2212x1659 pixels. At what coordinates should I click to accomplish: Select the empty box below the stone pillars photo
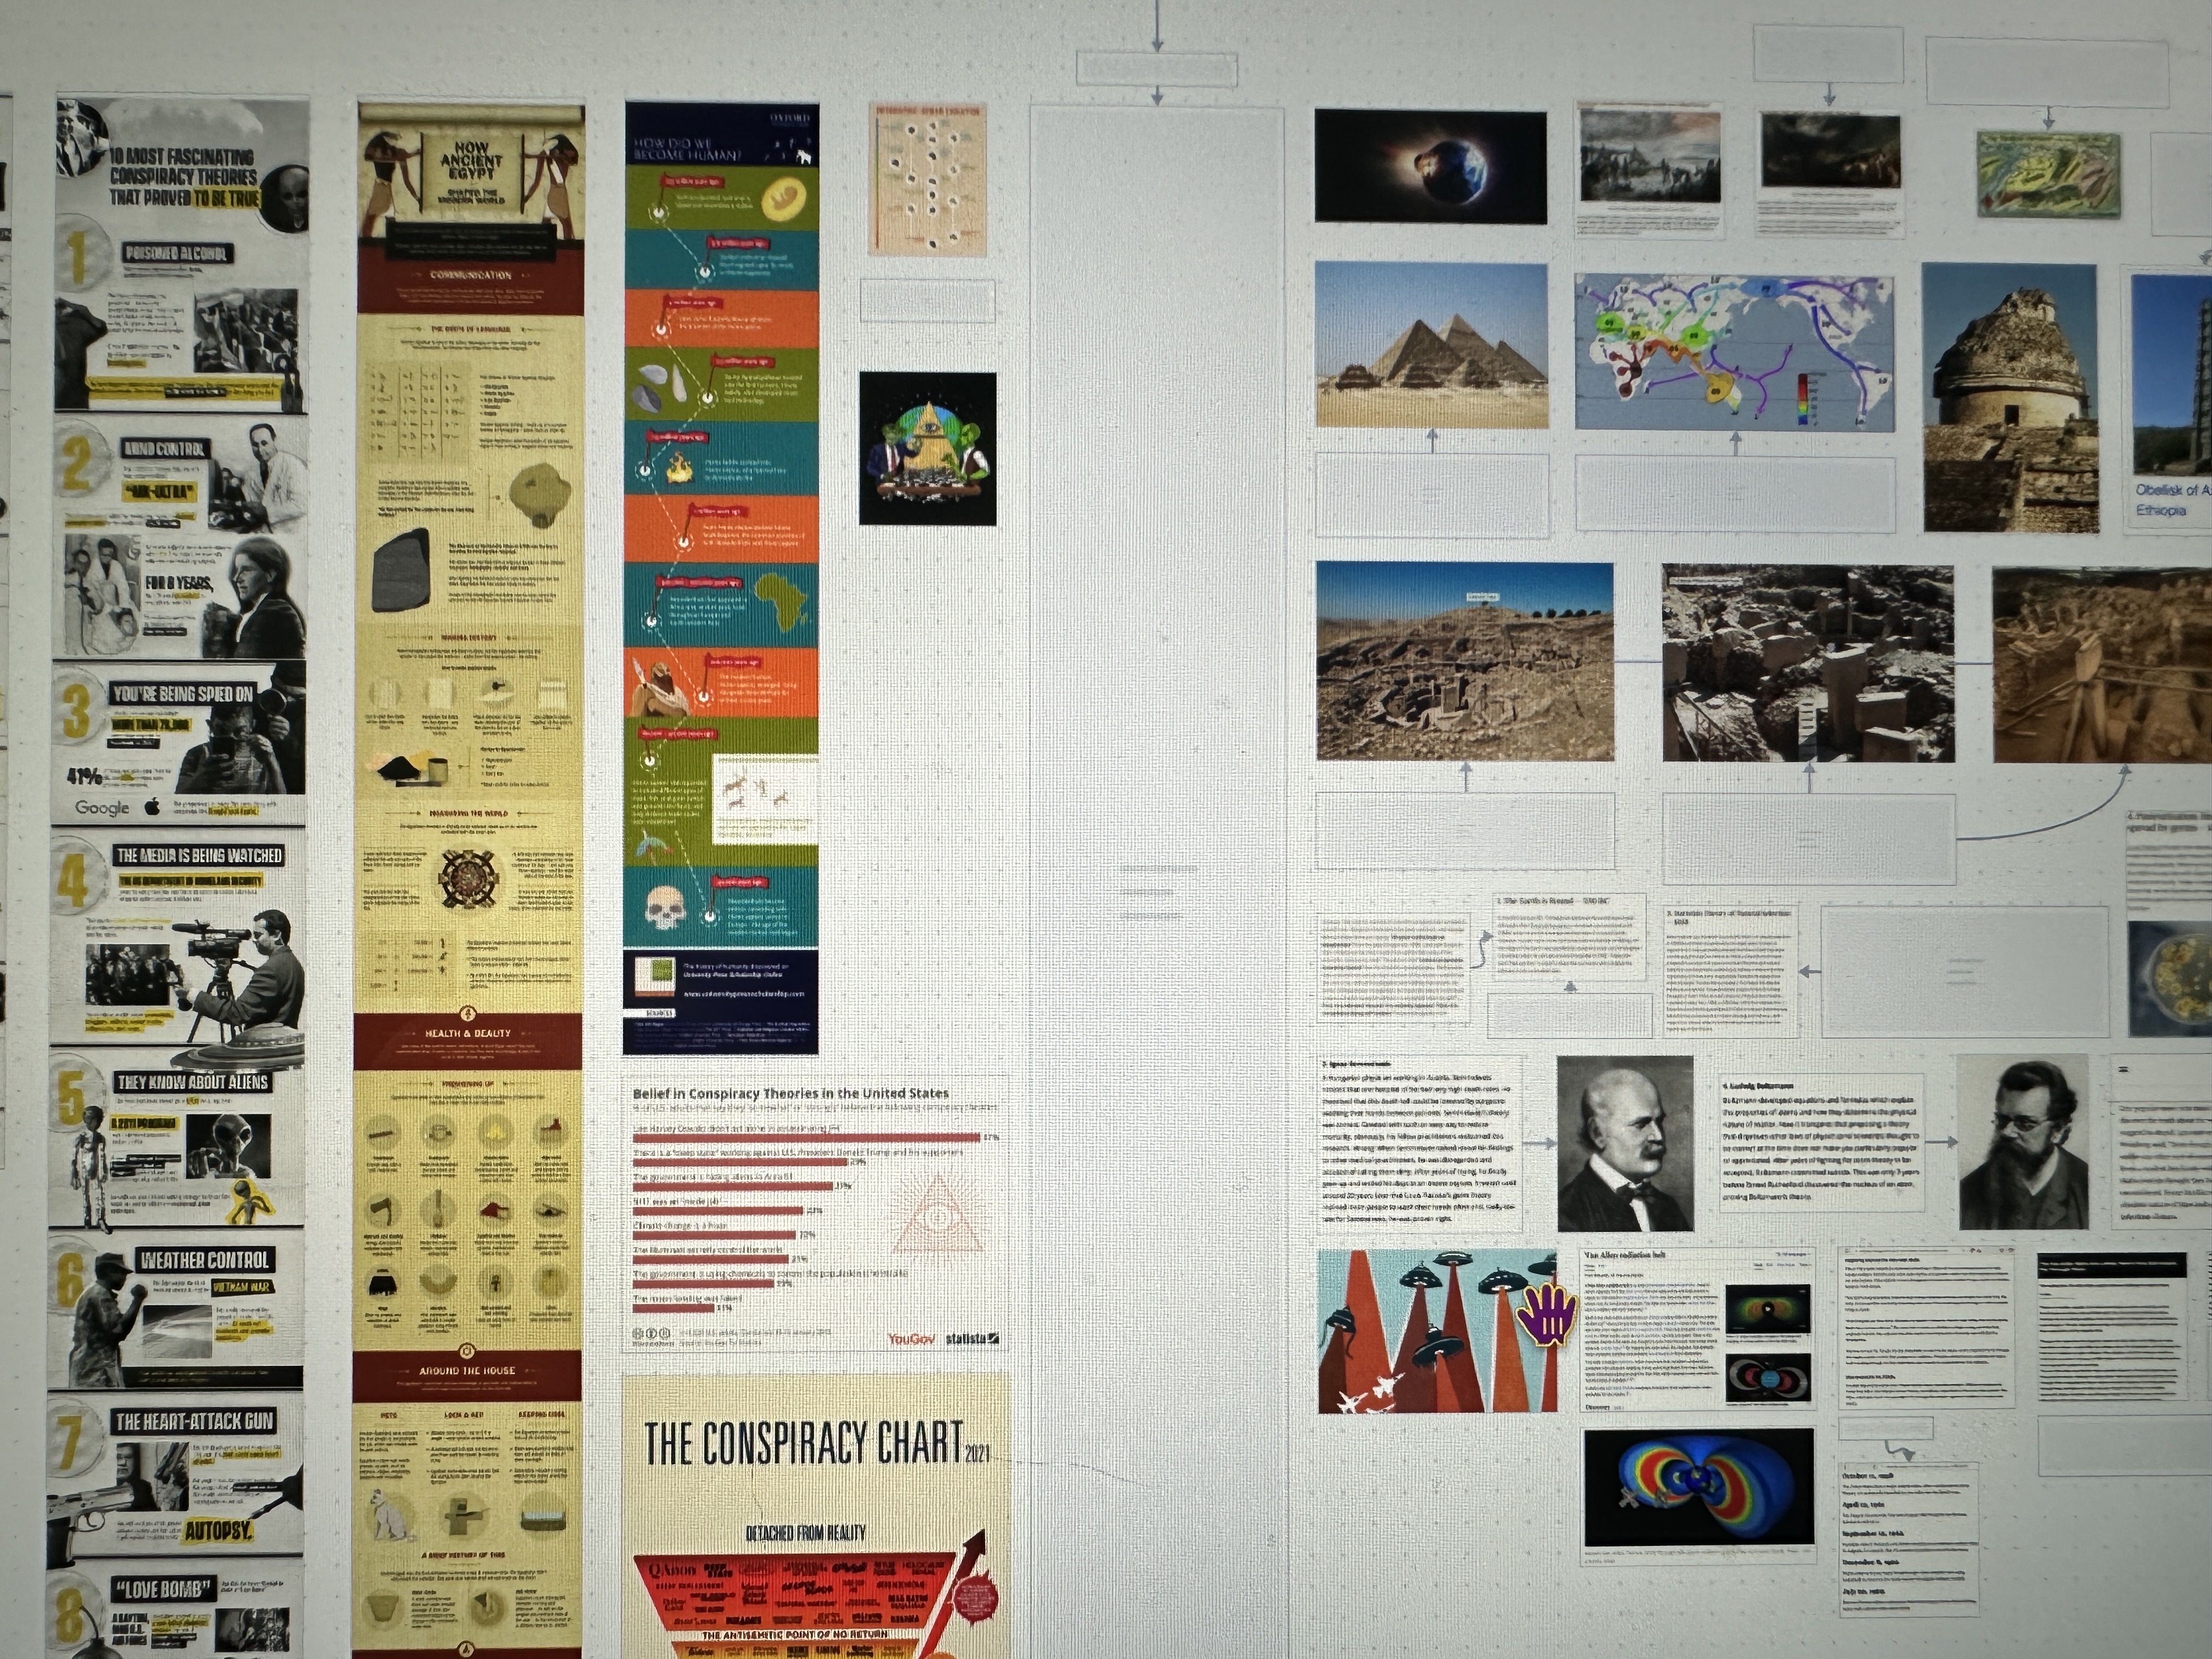point(1809,840)
